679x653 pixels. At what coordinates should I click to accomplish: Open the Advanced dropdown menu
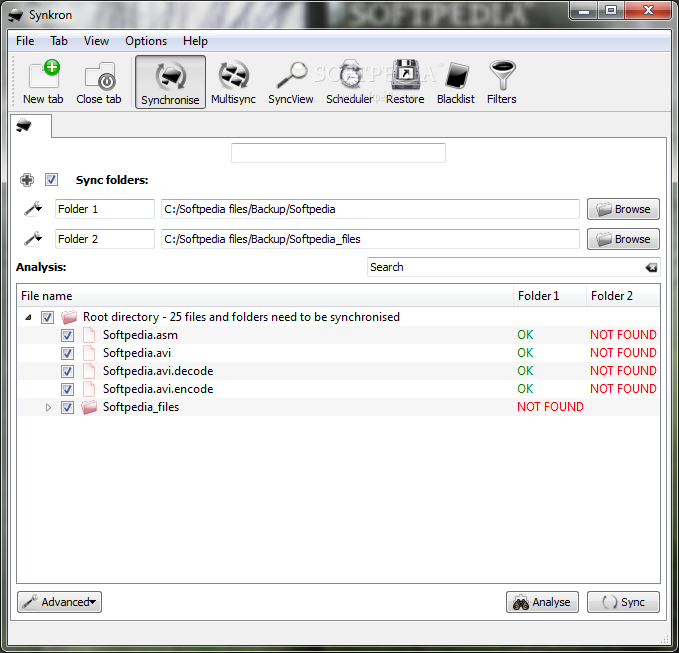59,602
